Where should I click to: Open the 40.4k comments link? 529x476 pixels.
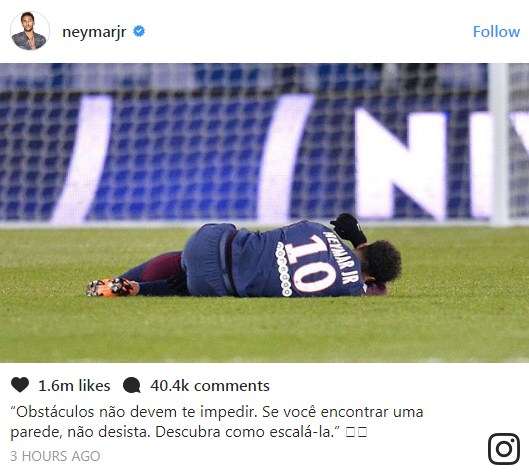click(210, 386)
